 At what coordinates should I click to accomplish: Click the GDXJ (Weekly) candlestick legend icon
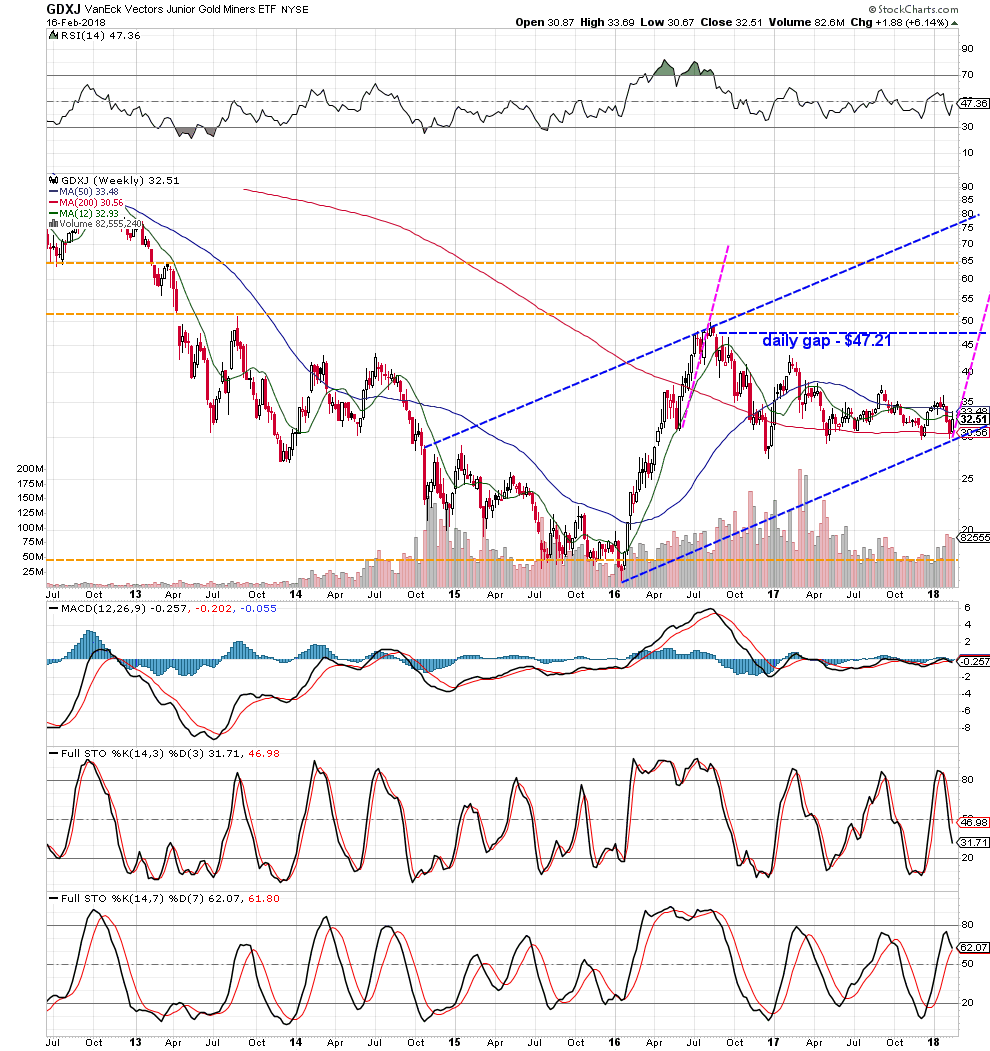click(52, 181)
